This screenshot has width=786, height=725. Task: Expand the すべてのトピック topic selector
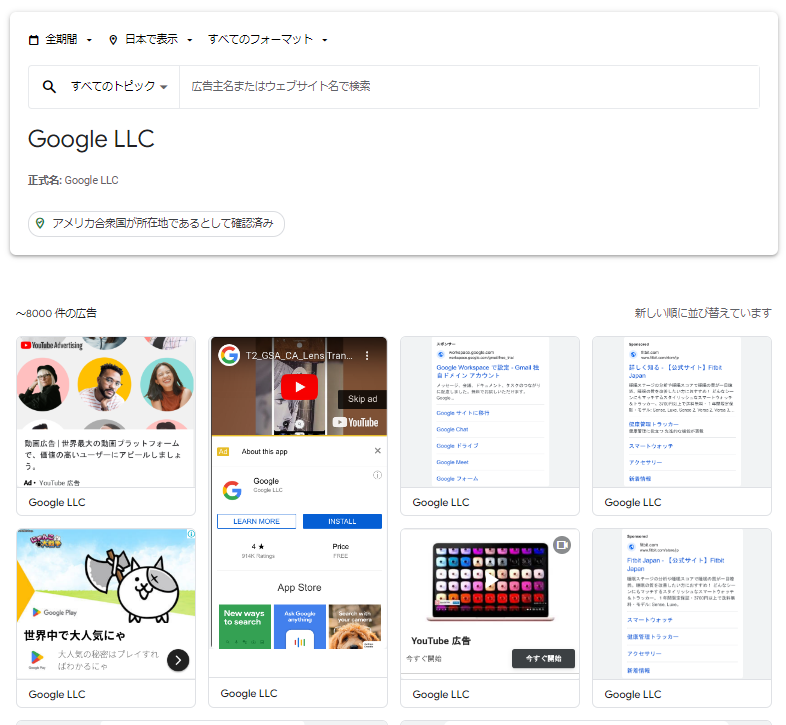tap(119, 87)
